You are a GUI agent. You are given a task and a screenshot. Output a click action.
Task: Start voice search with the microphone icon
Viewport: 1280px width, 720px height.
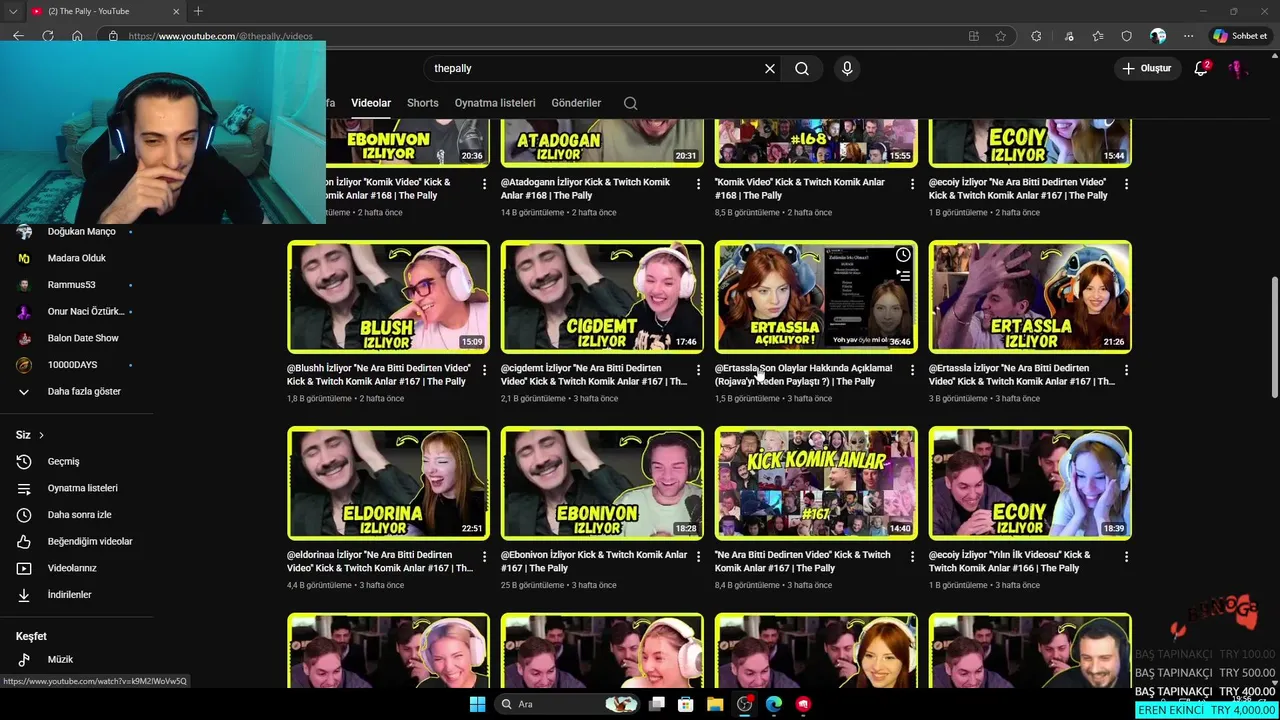pos(847,68)
